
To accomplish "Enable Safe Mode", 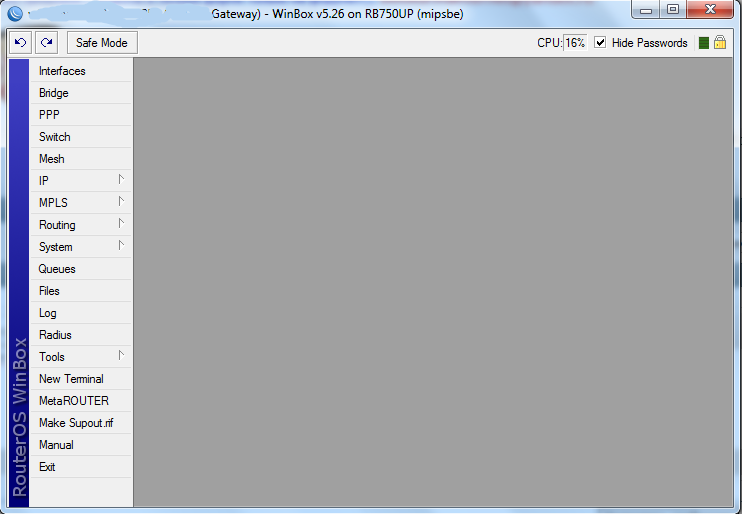I will coord(102,43).
